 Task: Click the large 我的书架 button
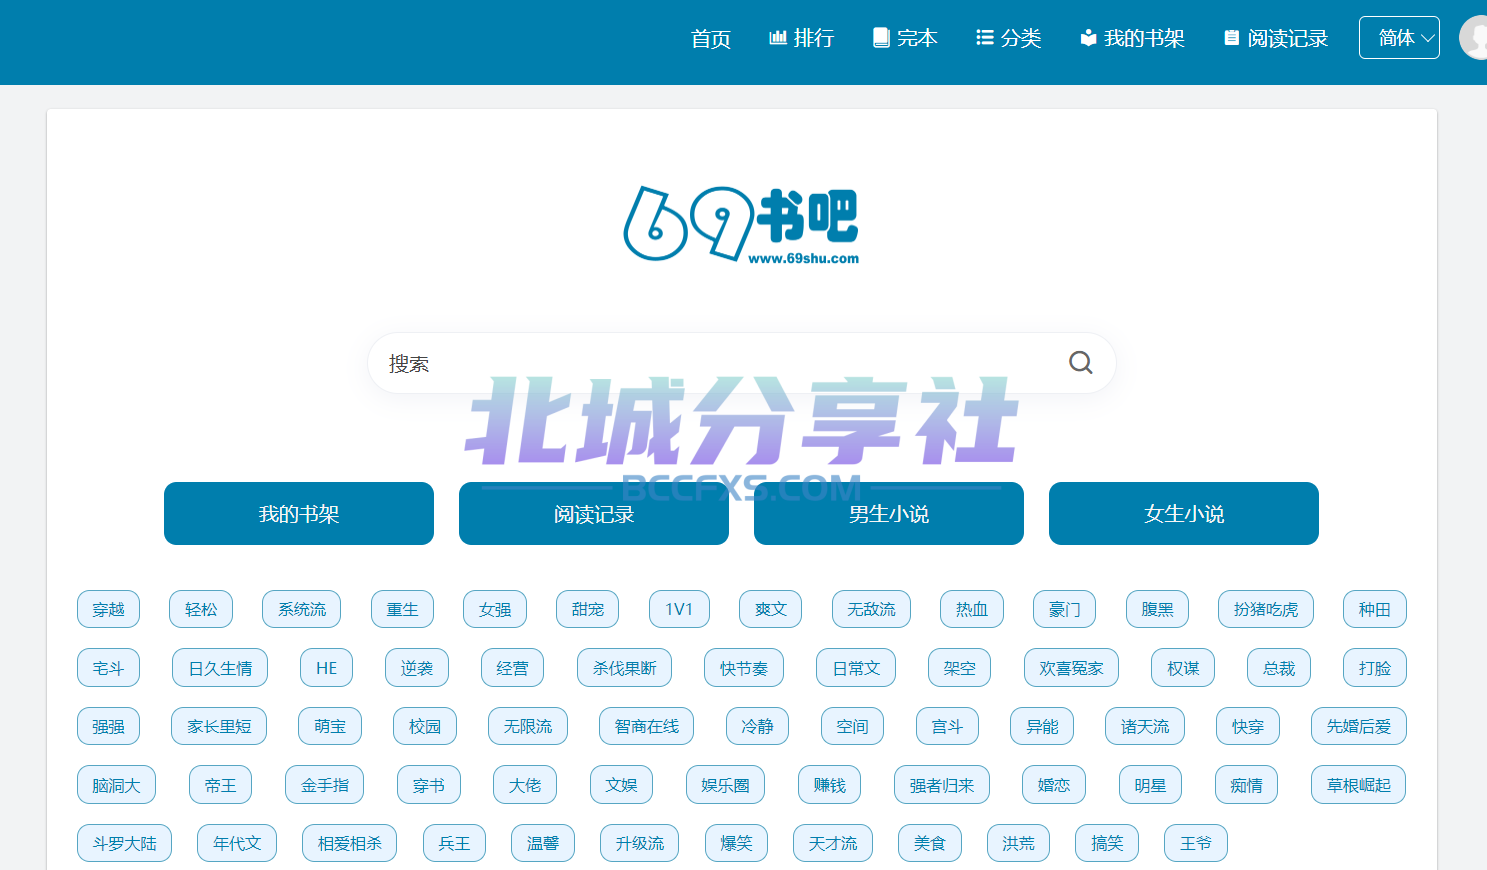299,514
